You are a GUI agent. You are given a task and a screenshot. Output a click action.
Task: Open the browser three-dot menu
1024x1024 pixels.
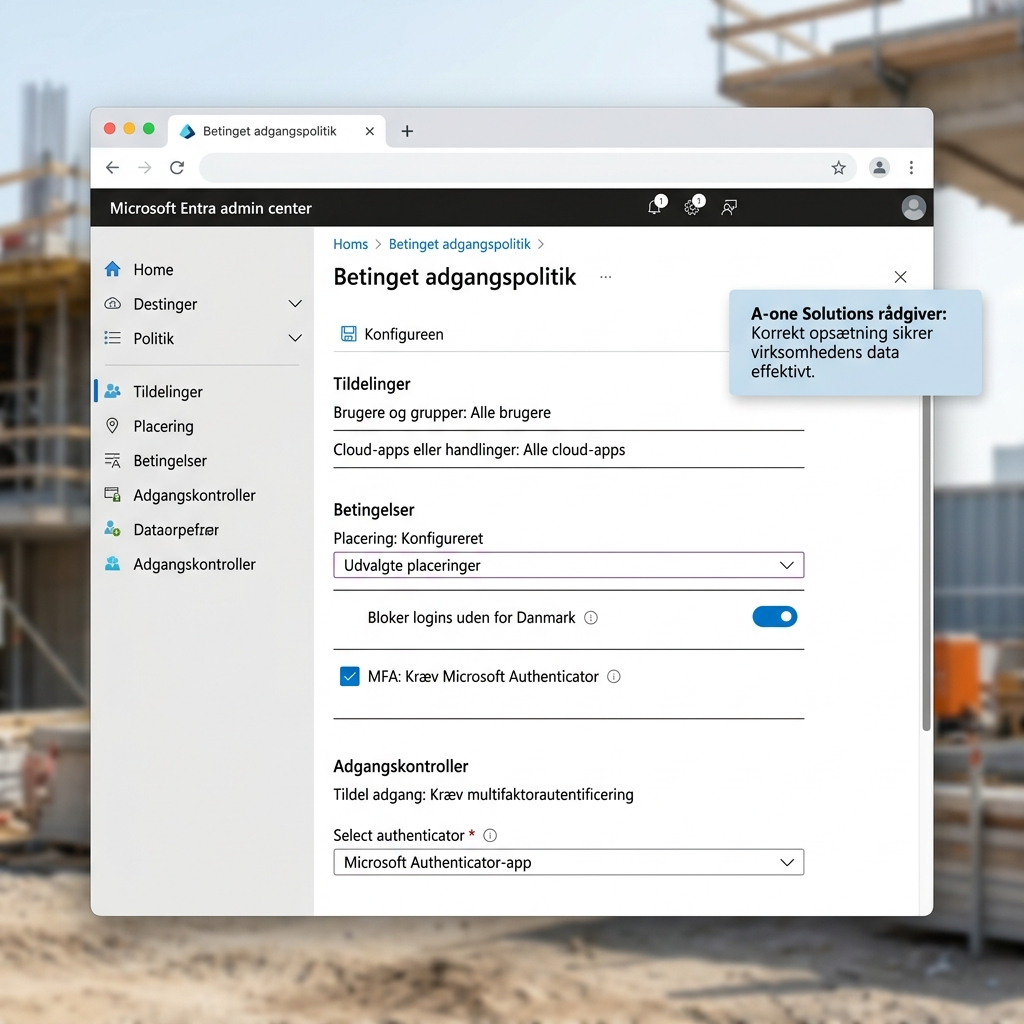pyautogui.click(x=911, y=168)
